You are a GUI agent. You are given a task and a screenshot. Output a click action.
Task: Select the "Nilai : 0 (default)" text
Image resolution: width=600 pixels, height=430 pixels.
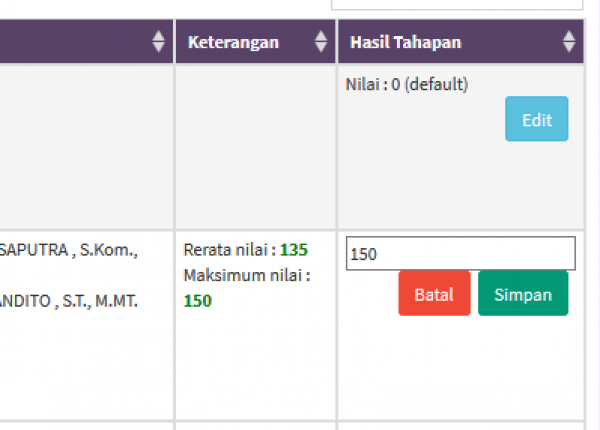click(x=407, y=84)
